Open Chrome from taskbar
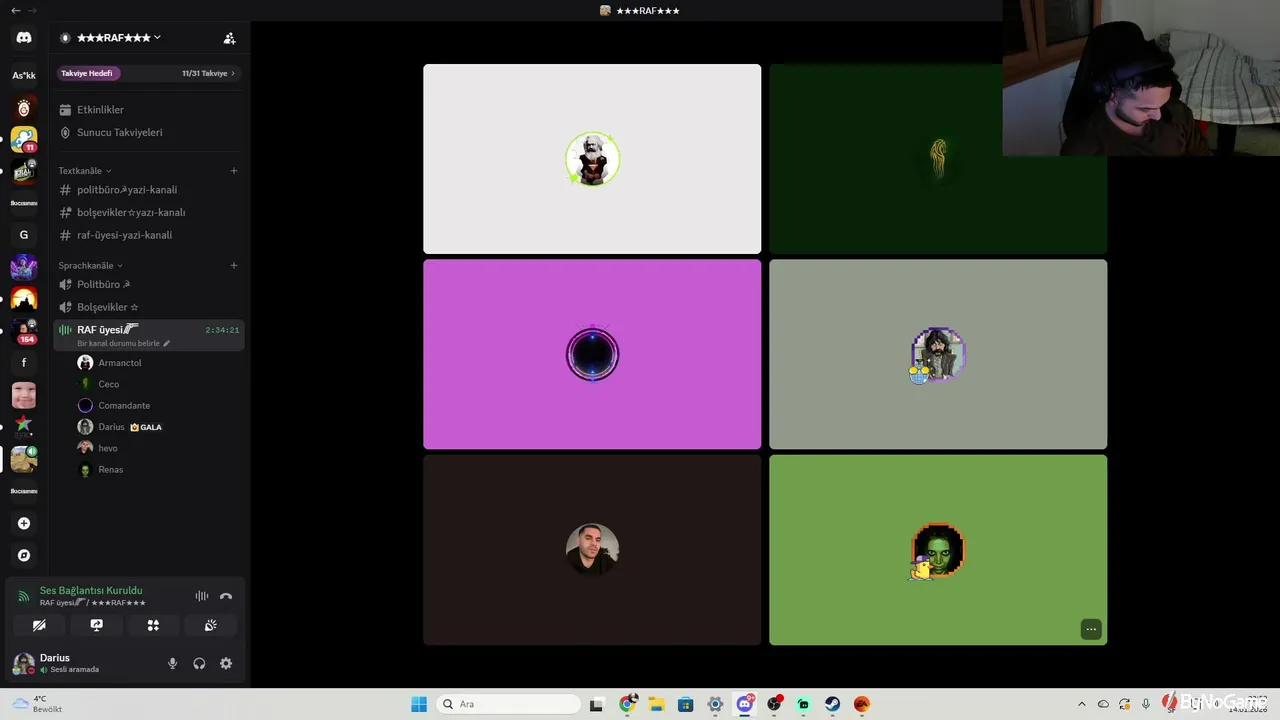Screen dimensions: 1280x720 [x=627, y=704]
